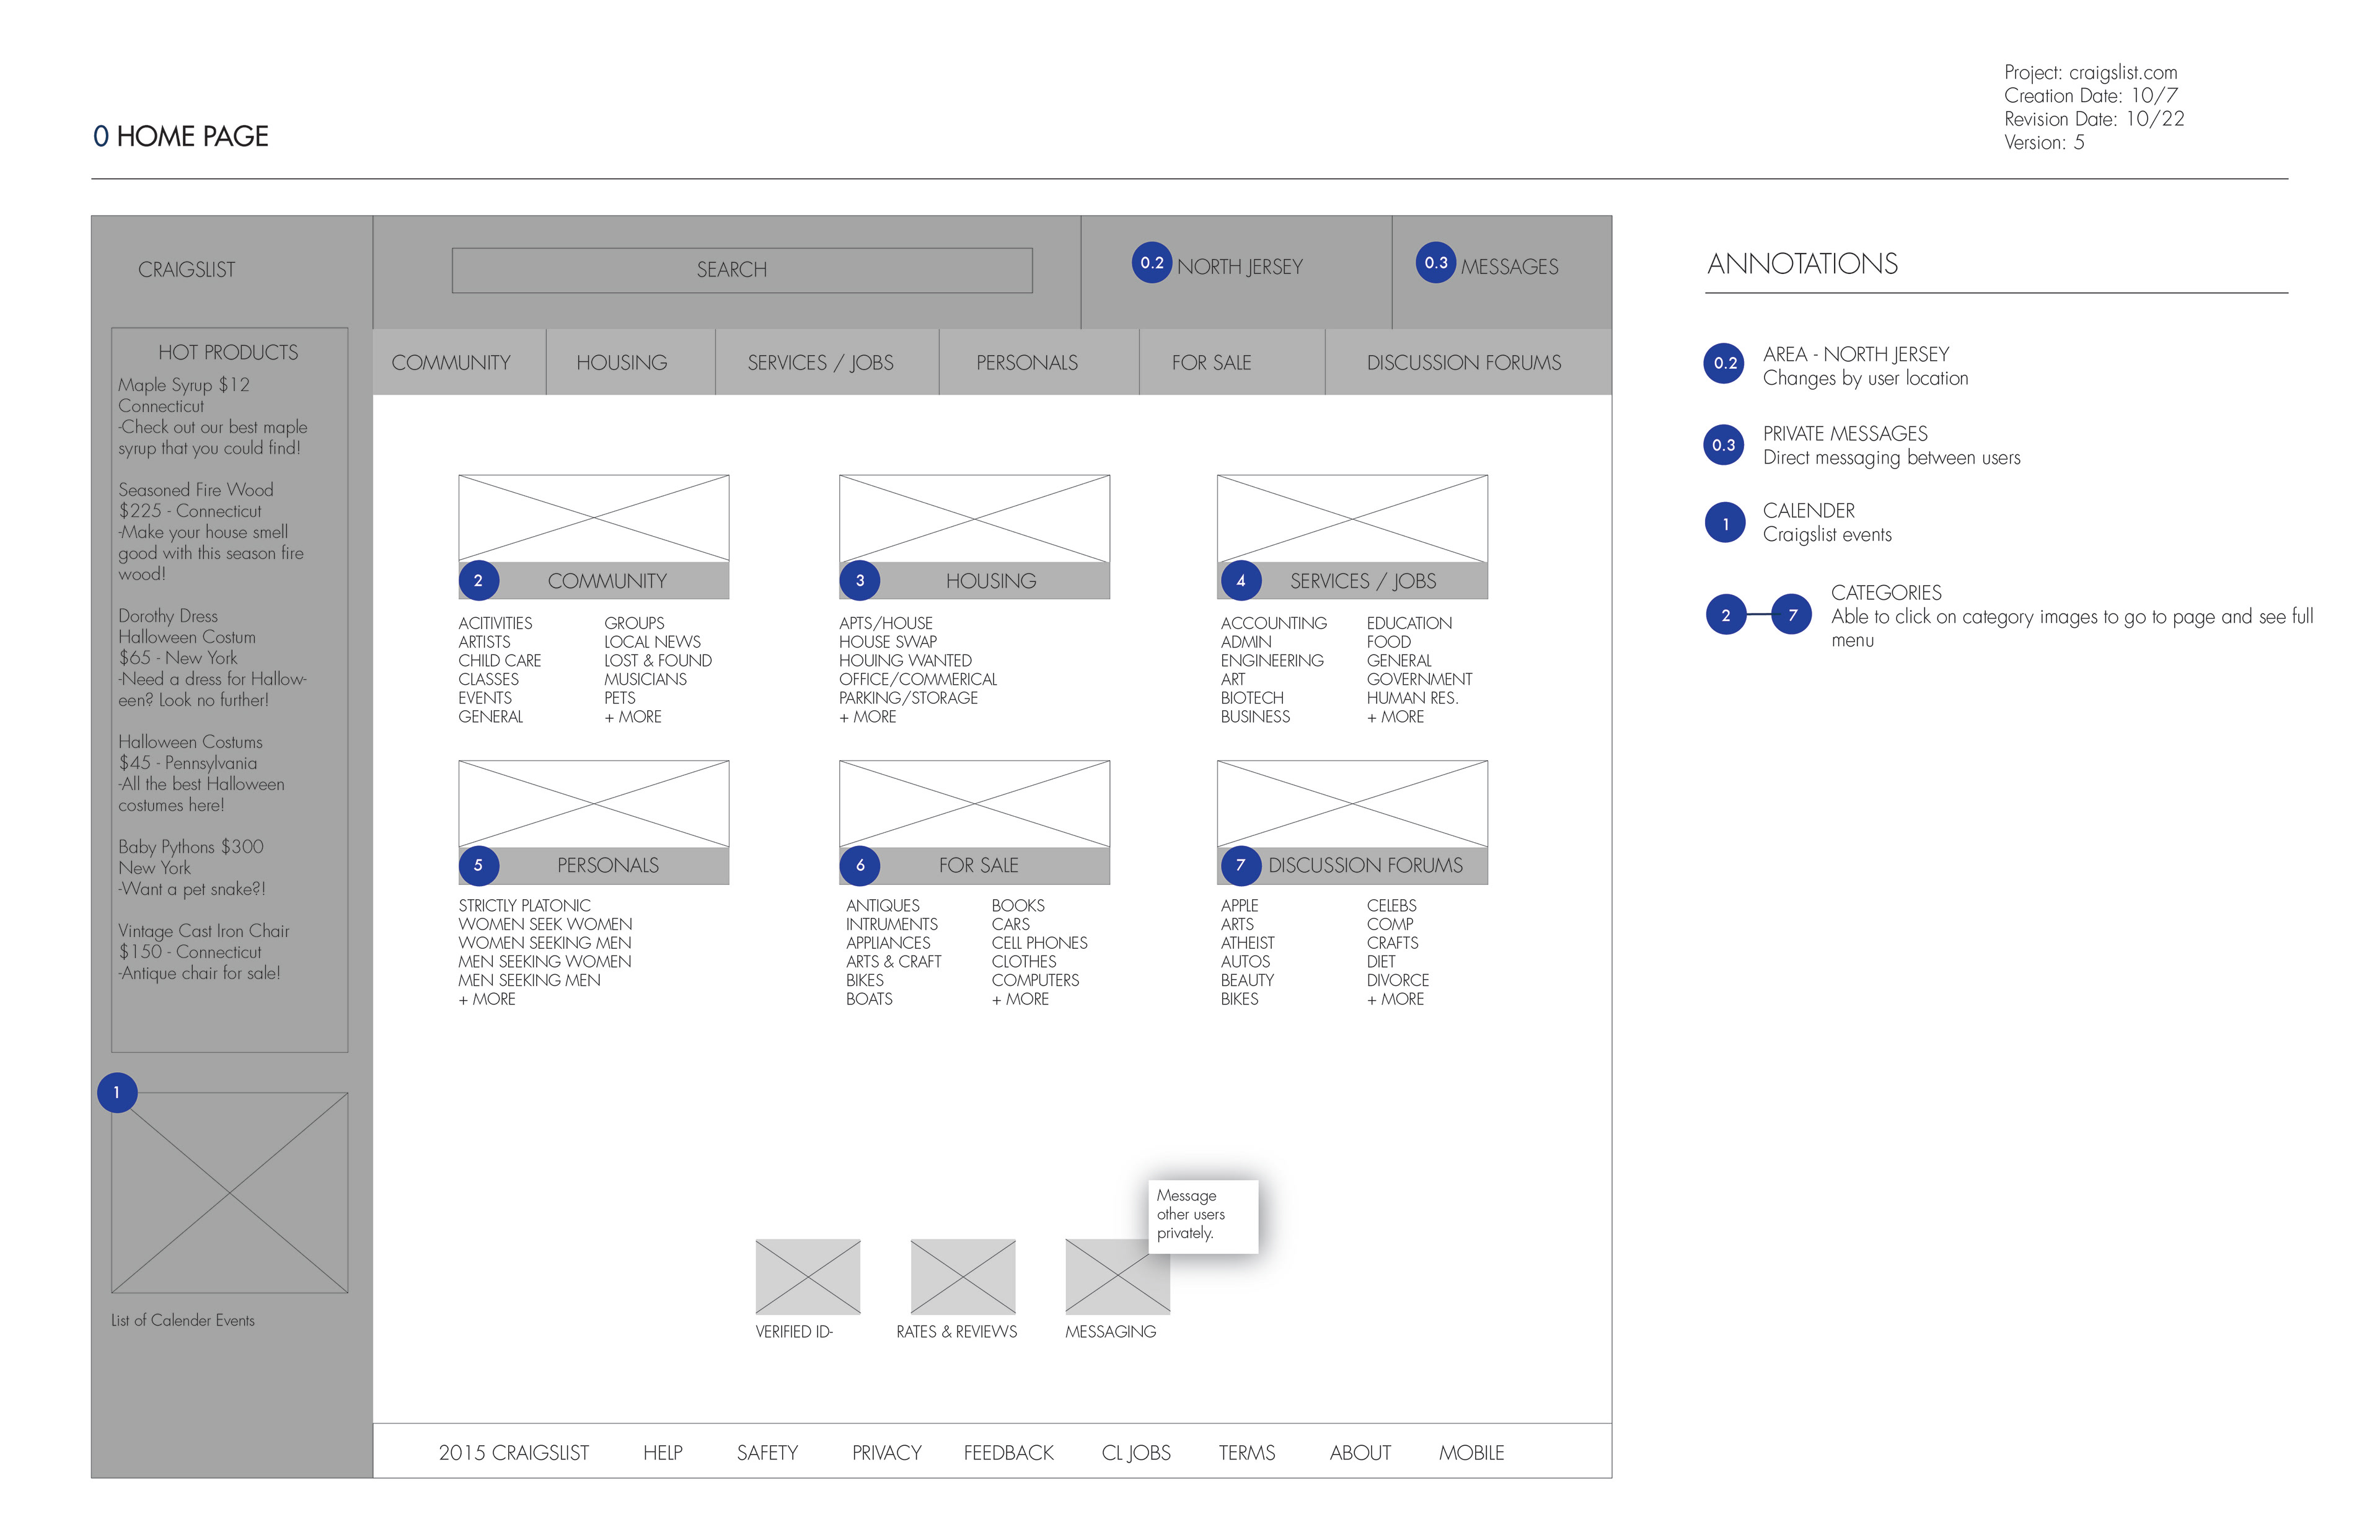Expand + MORE under Discussion Forums
The image size is (2380, 1540).
(1395, 999)
